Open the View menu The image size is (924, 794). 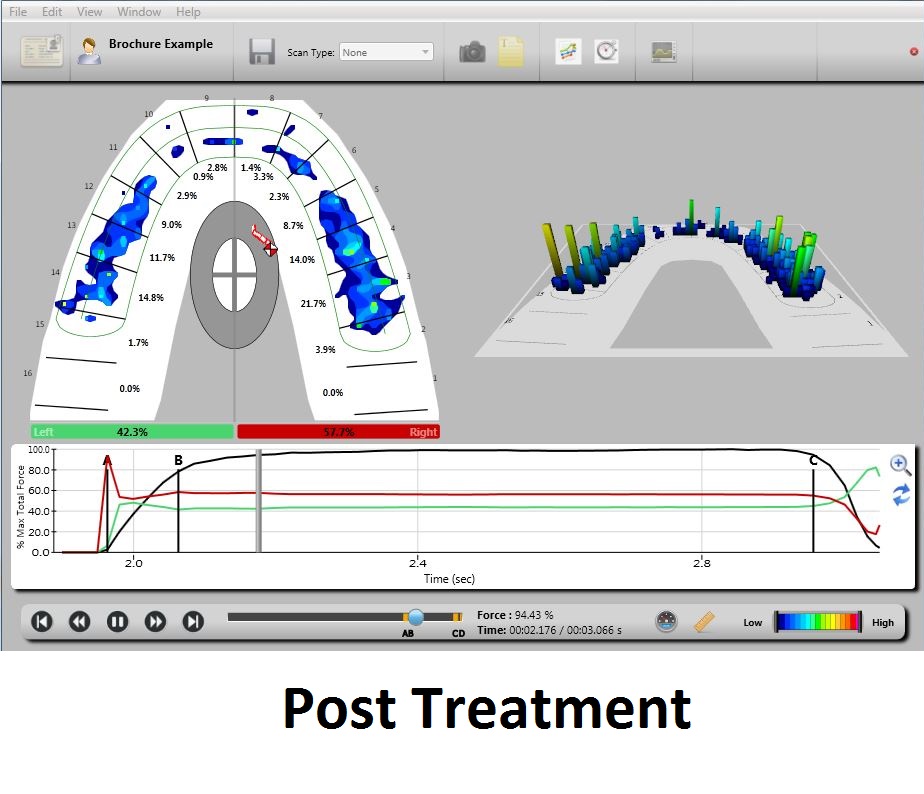tap(90, 12)
